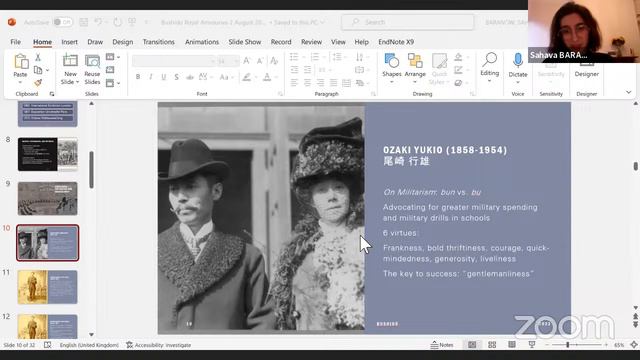
Task: Switch to the Insert tab
Action: 69,42
